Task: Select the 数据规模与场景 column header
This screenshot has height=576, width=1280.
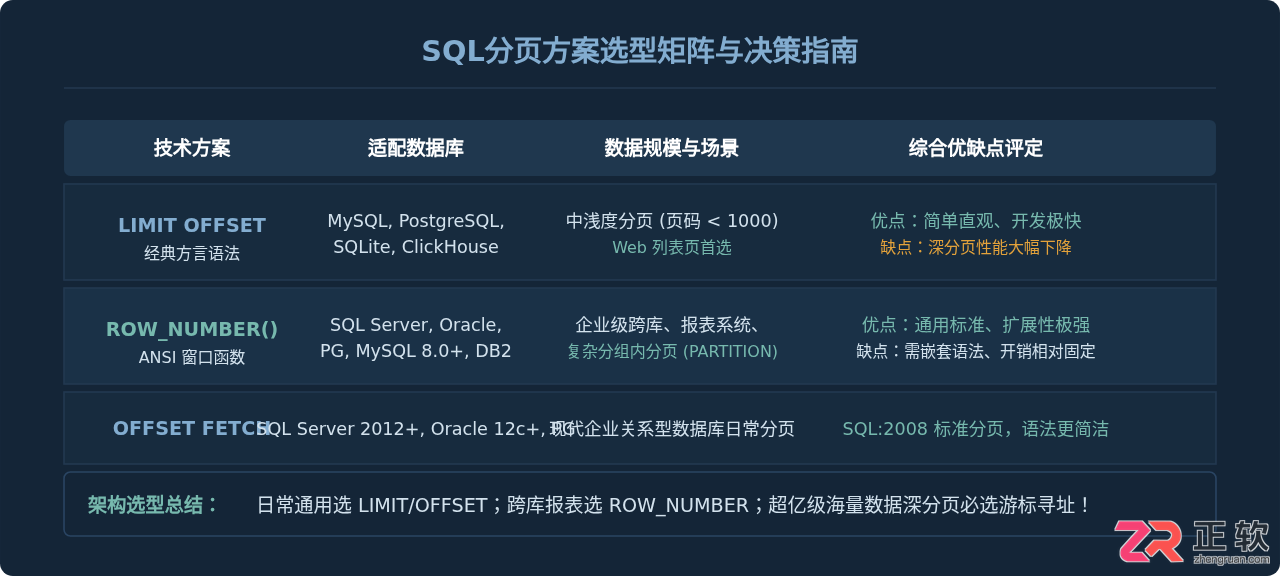Action: (672, 148)
